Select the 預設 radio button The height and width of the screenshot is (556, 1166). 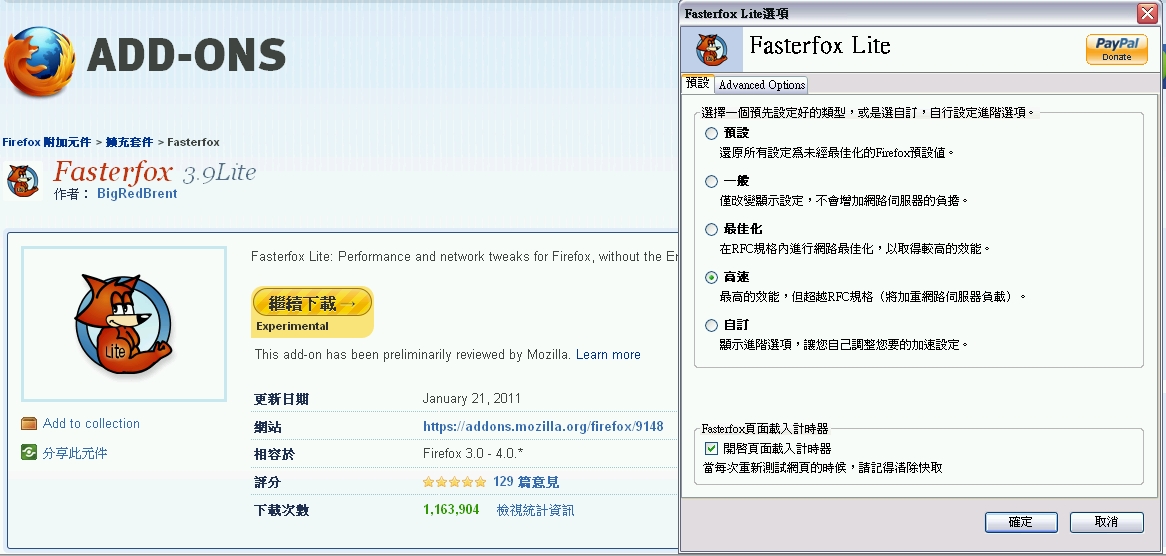(711, 133)
